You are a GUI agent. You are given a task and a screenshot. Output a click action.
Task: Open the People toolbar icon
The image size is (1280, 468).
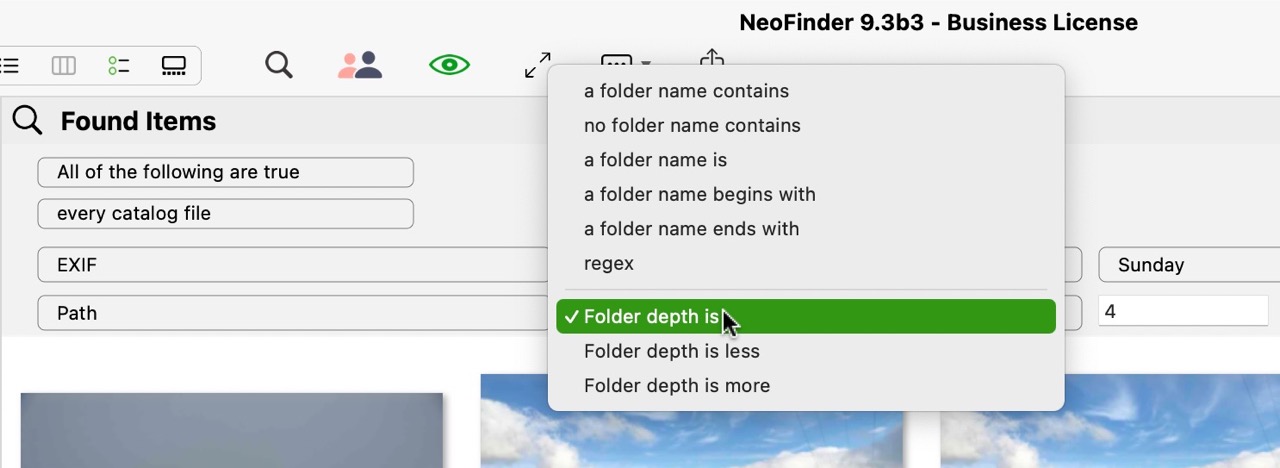(360, 66)
